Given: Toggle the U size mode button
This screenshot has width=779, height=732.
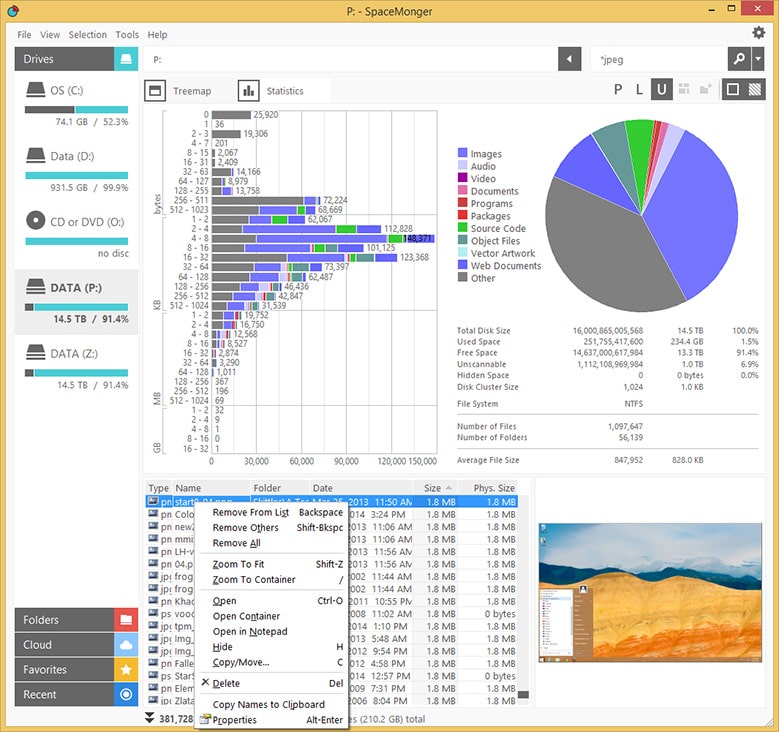Looking at the screenshot, I should pos(661,89).
